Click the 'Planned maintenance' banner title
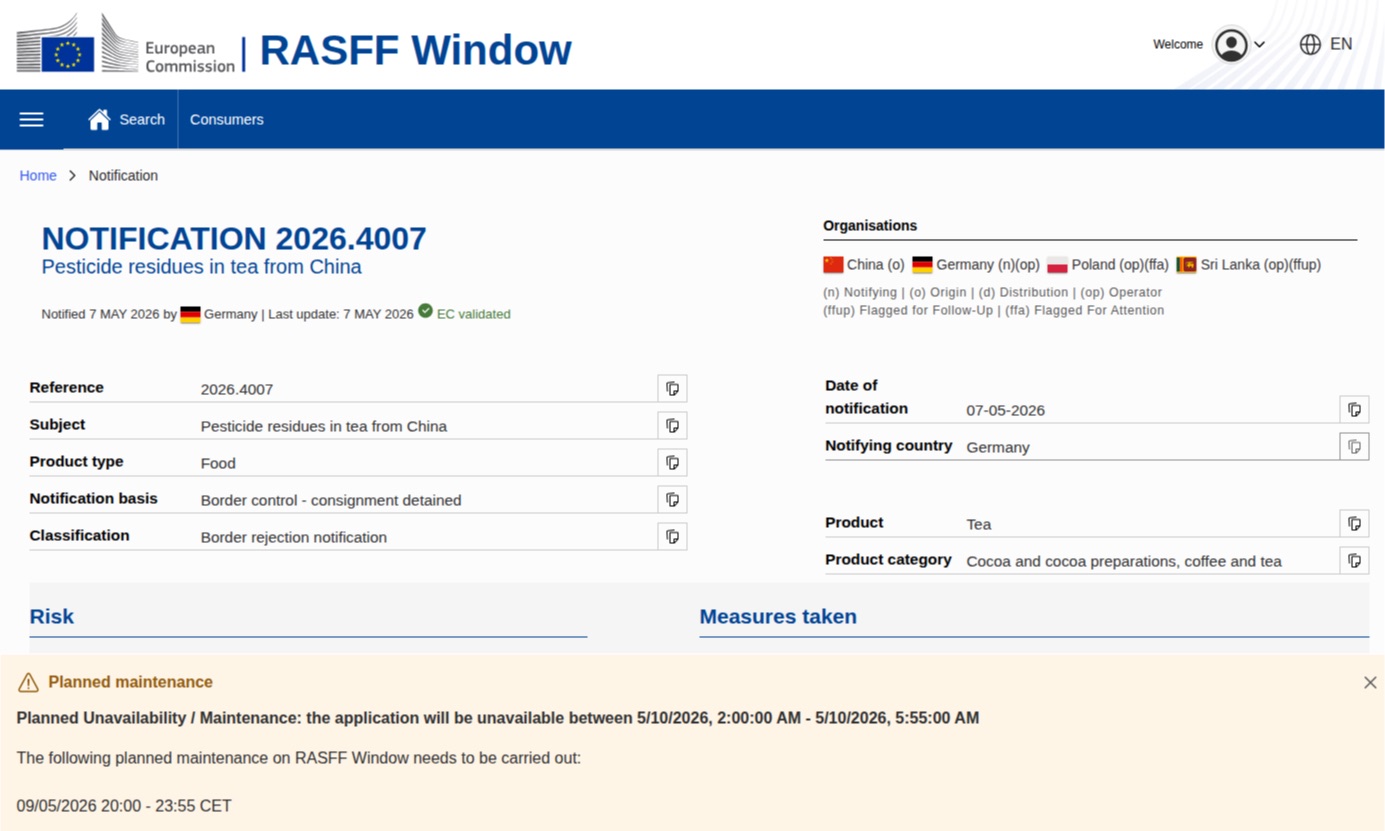1385x831 pixels. [131, 682]
